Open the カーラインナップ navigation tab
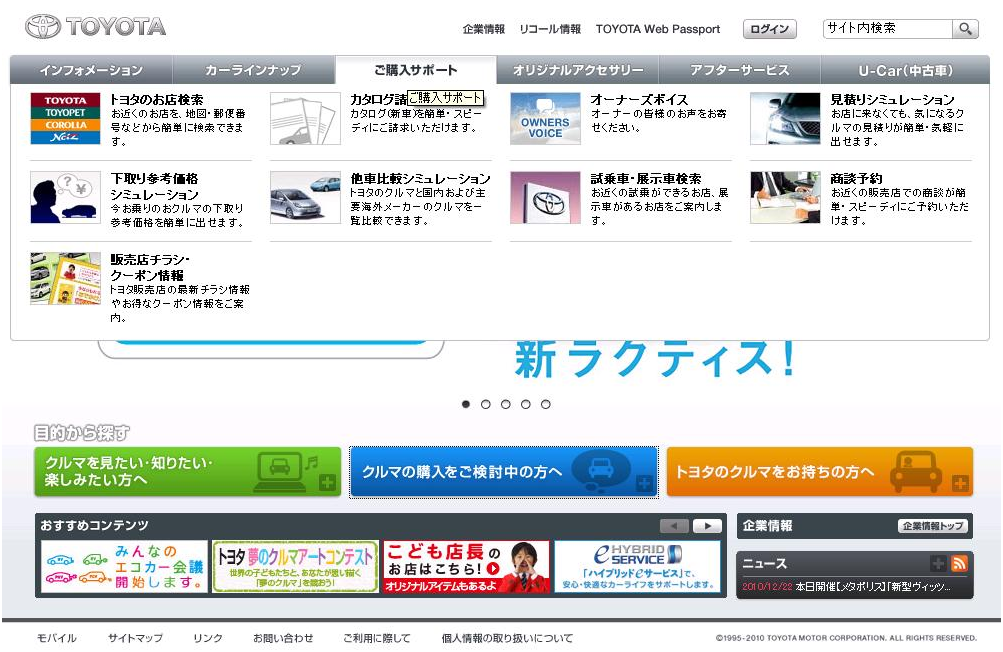The image size is (1003, 652). click(253, 70)
